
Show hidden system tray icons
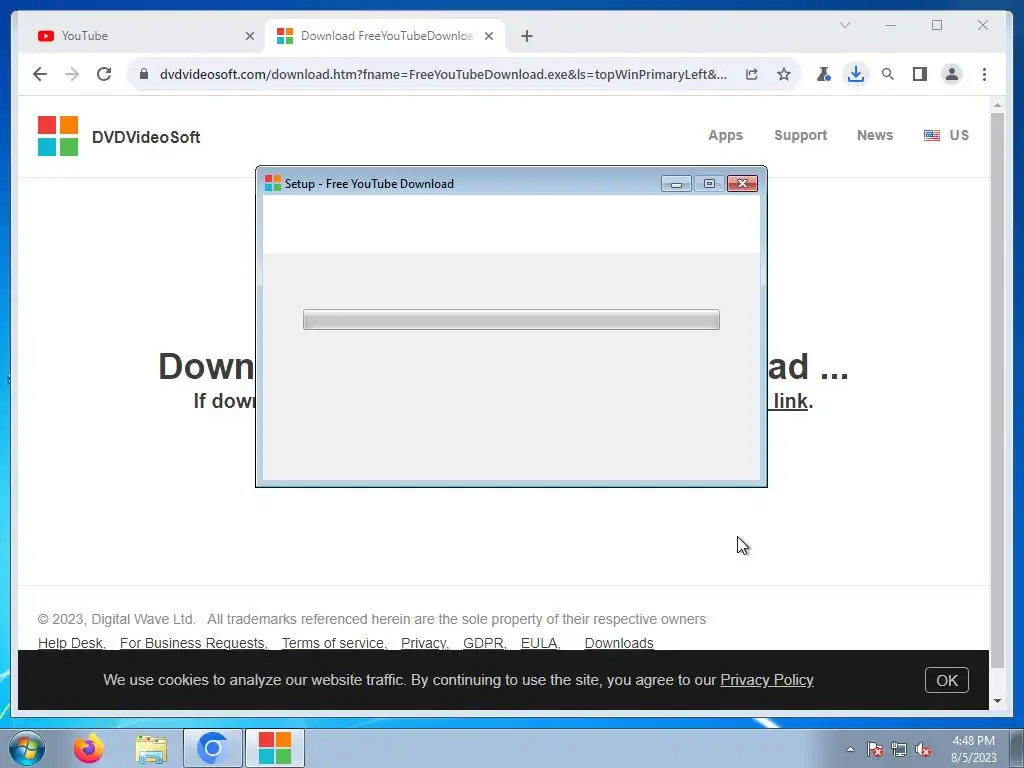pyautogui.click(x=850, y=749)
